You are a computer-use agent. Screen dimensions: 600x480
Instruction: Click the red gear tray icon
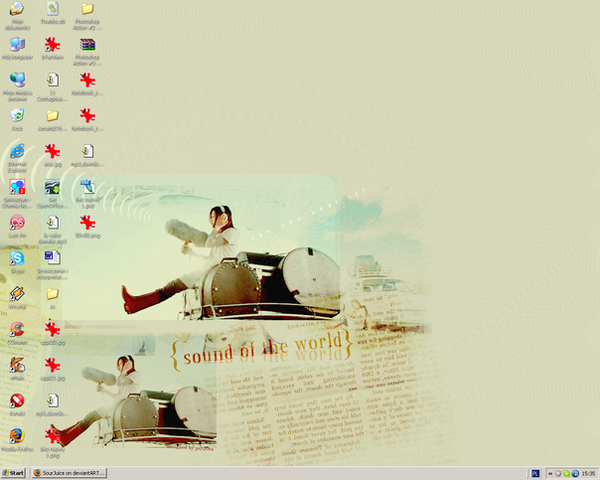point(558,473)
